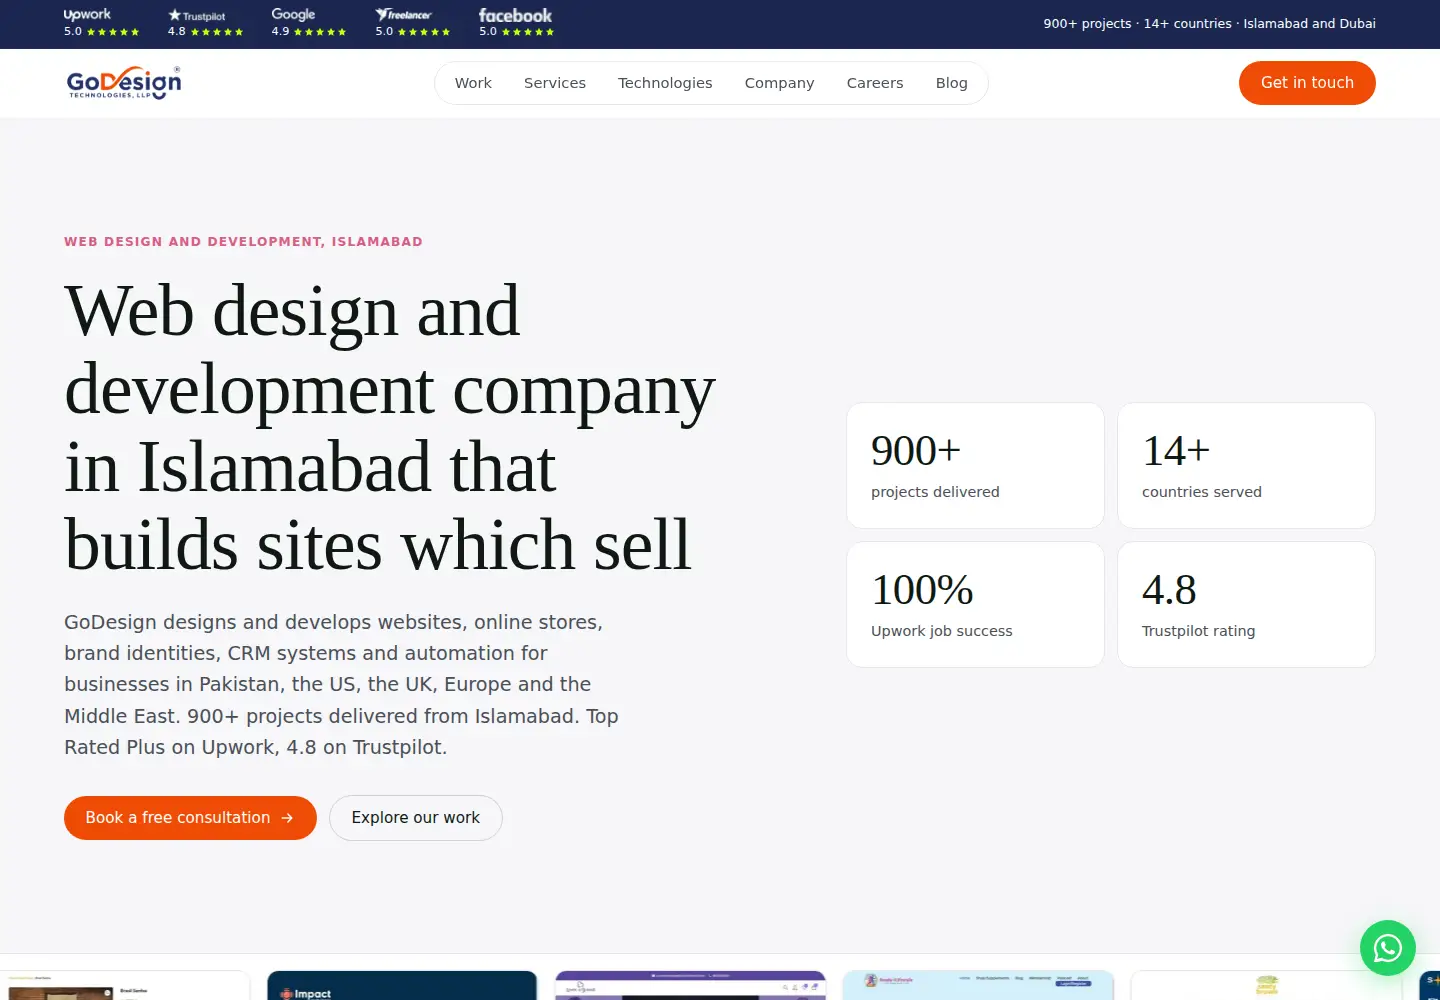Click Book a free consultation button
1440x1000 pixels.
click(x=190, y=818)
